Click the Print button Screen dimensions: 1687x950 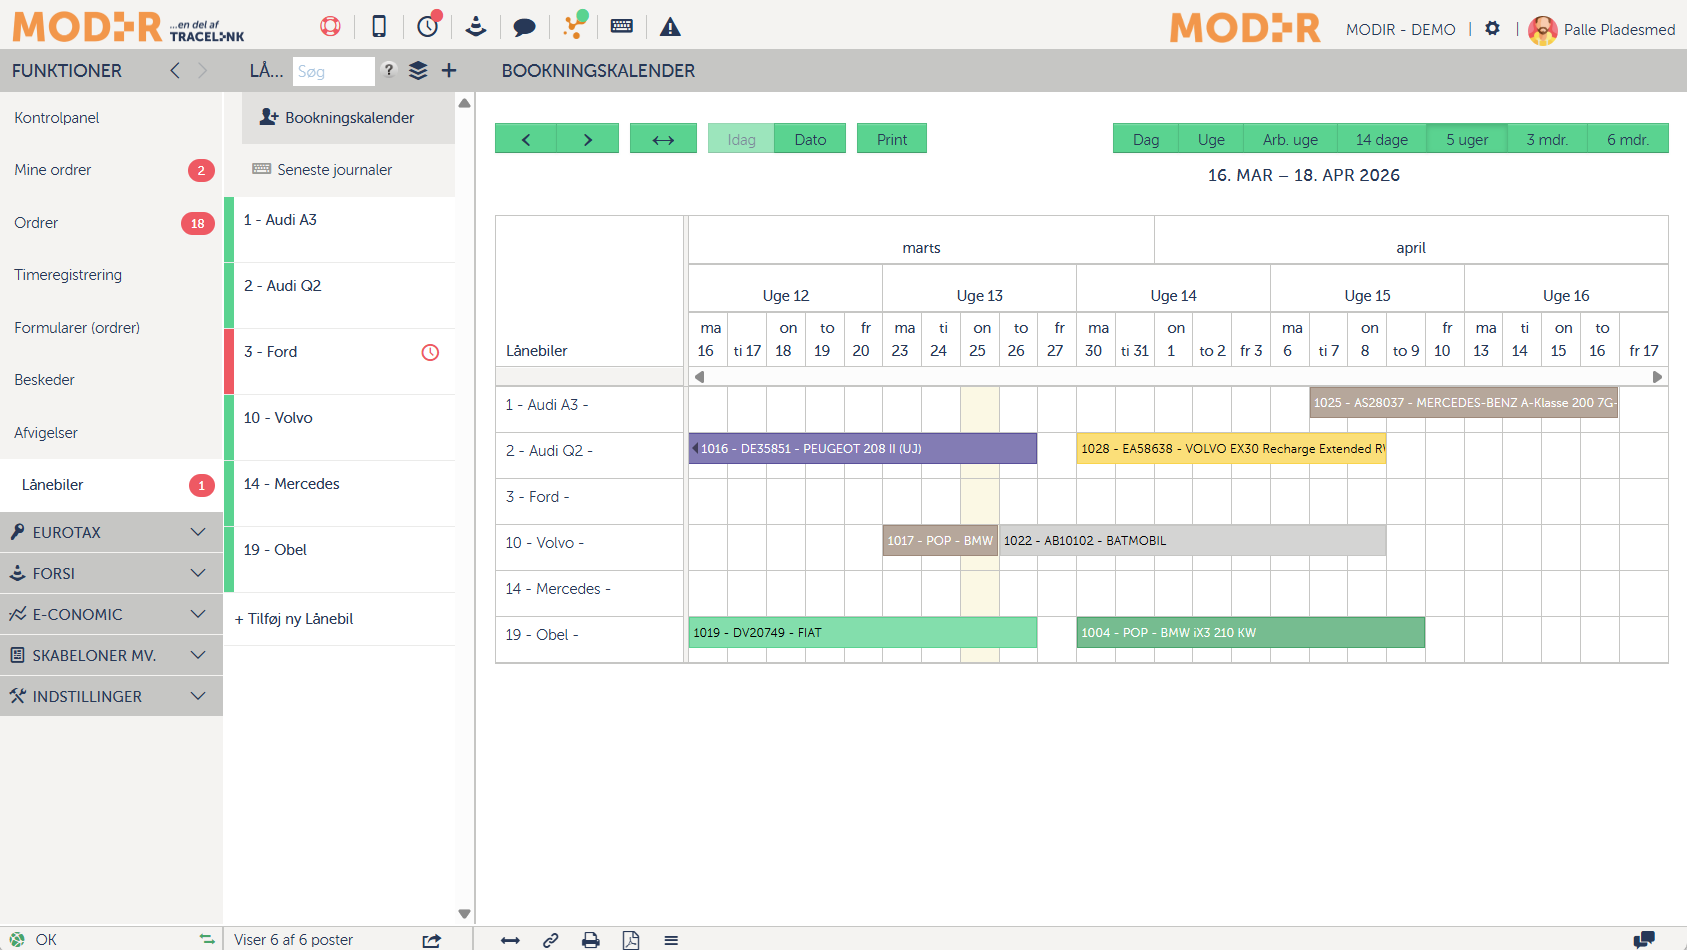tap(891, 139)
